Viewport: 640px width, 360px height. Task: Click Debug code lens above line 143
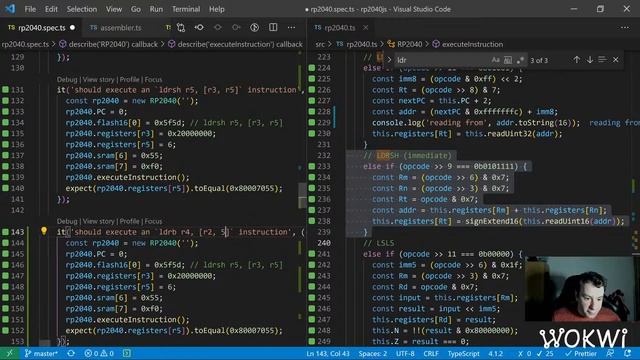pyautogui.click(x=67, y=221)
